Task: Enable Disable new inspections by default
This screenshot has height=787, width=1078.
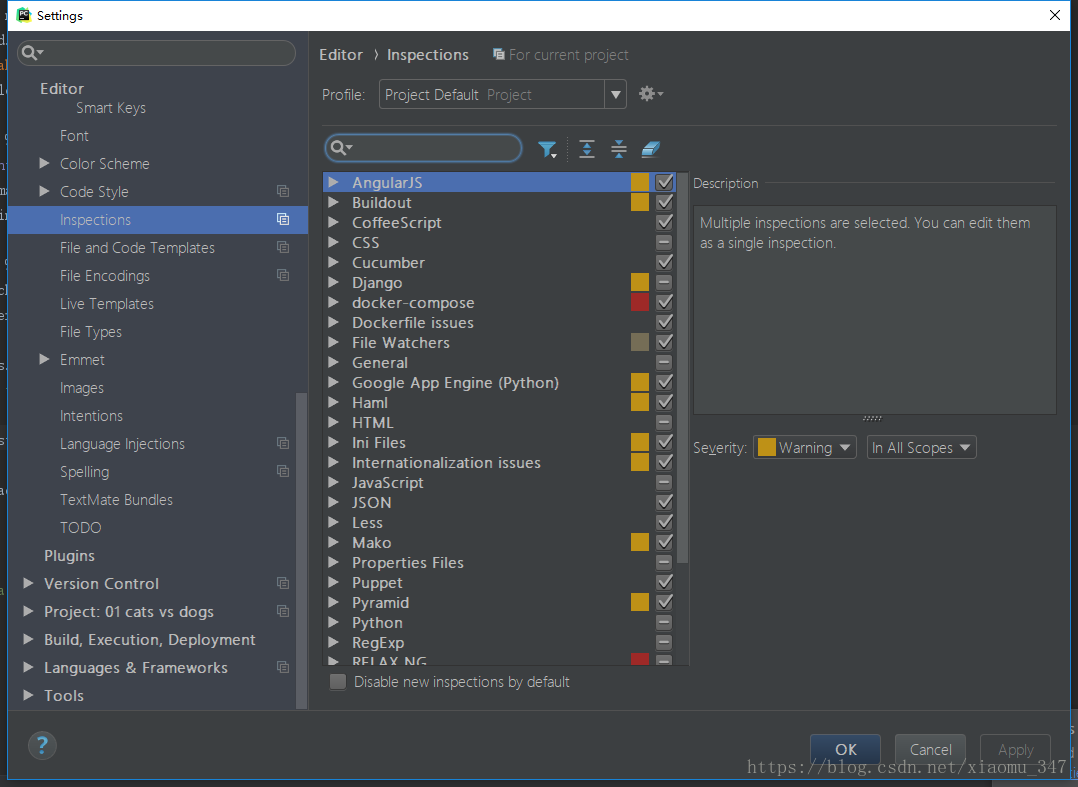Action: tap(338, 682)
